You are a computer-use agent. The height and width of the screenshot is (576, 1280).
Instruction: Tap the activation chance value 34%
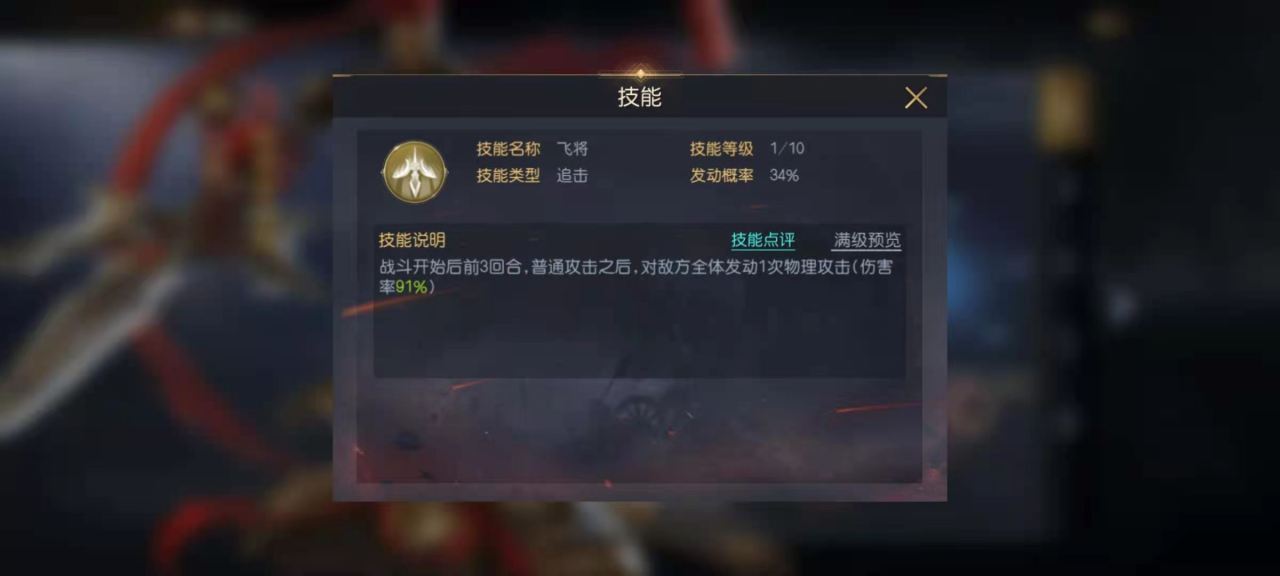pos(785,175)
